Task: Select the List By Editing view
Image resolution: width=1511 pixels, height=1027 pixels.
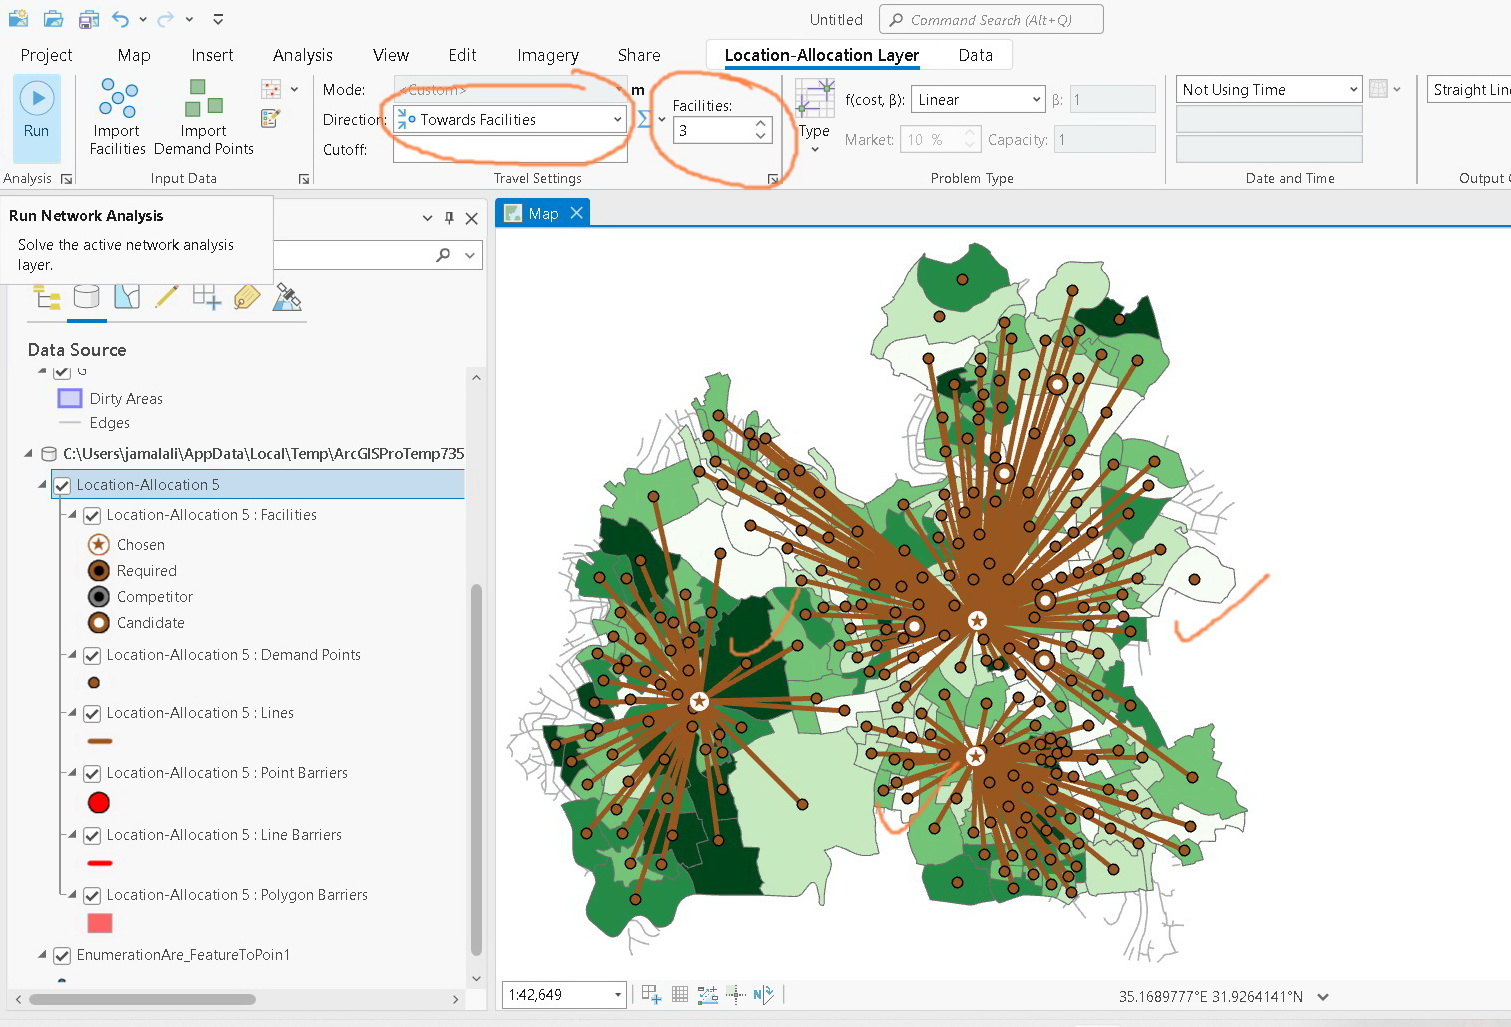Action: 166,297
